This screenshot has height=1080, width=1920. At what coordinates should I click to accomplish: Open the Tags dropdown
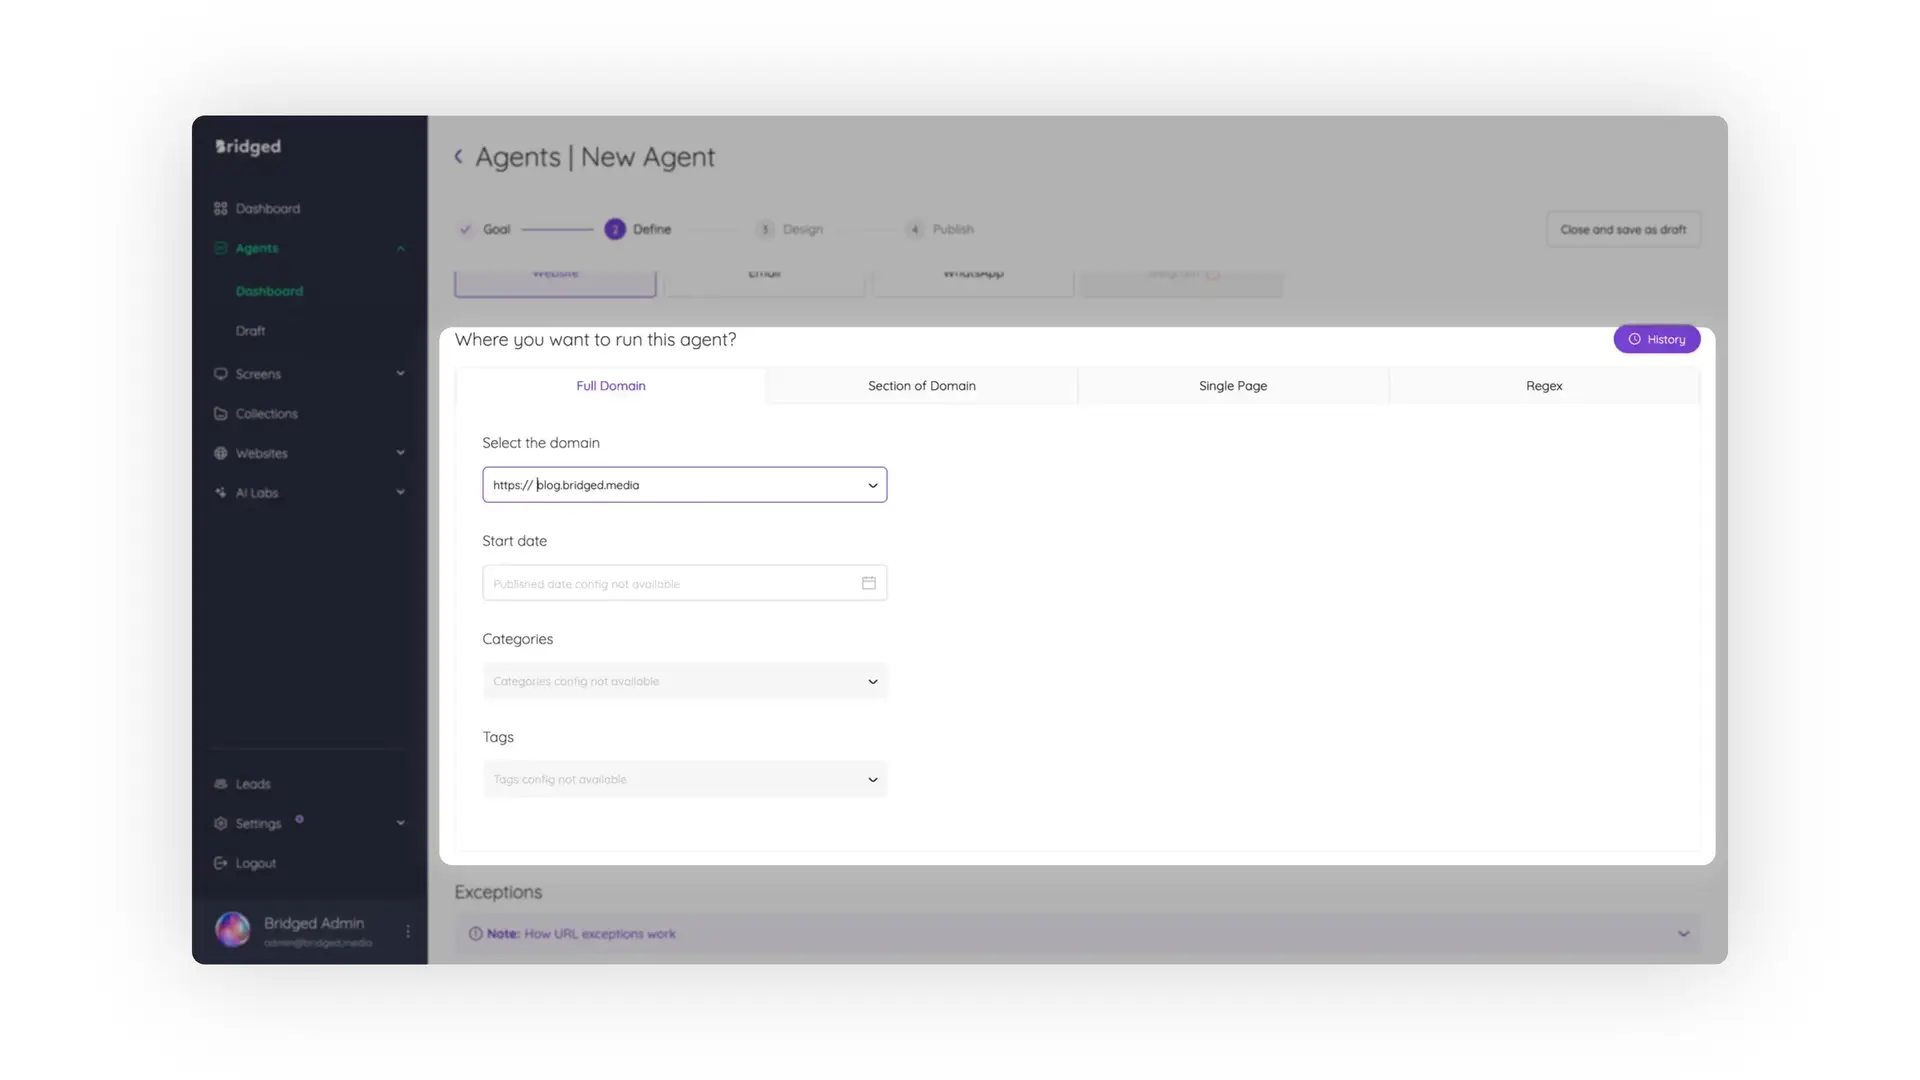click(x=872, y=779)
